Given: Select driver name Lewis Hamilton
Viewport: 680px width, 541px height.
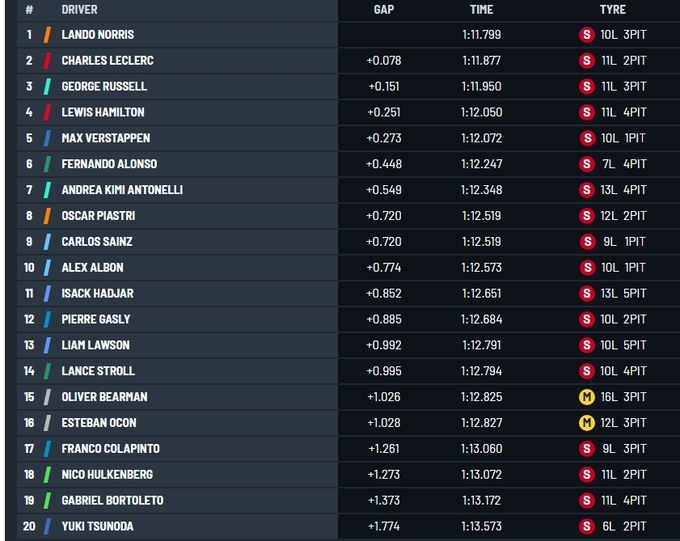Looking at the screenshot, I should [103, 113].
